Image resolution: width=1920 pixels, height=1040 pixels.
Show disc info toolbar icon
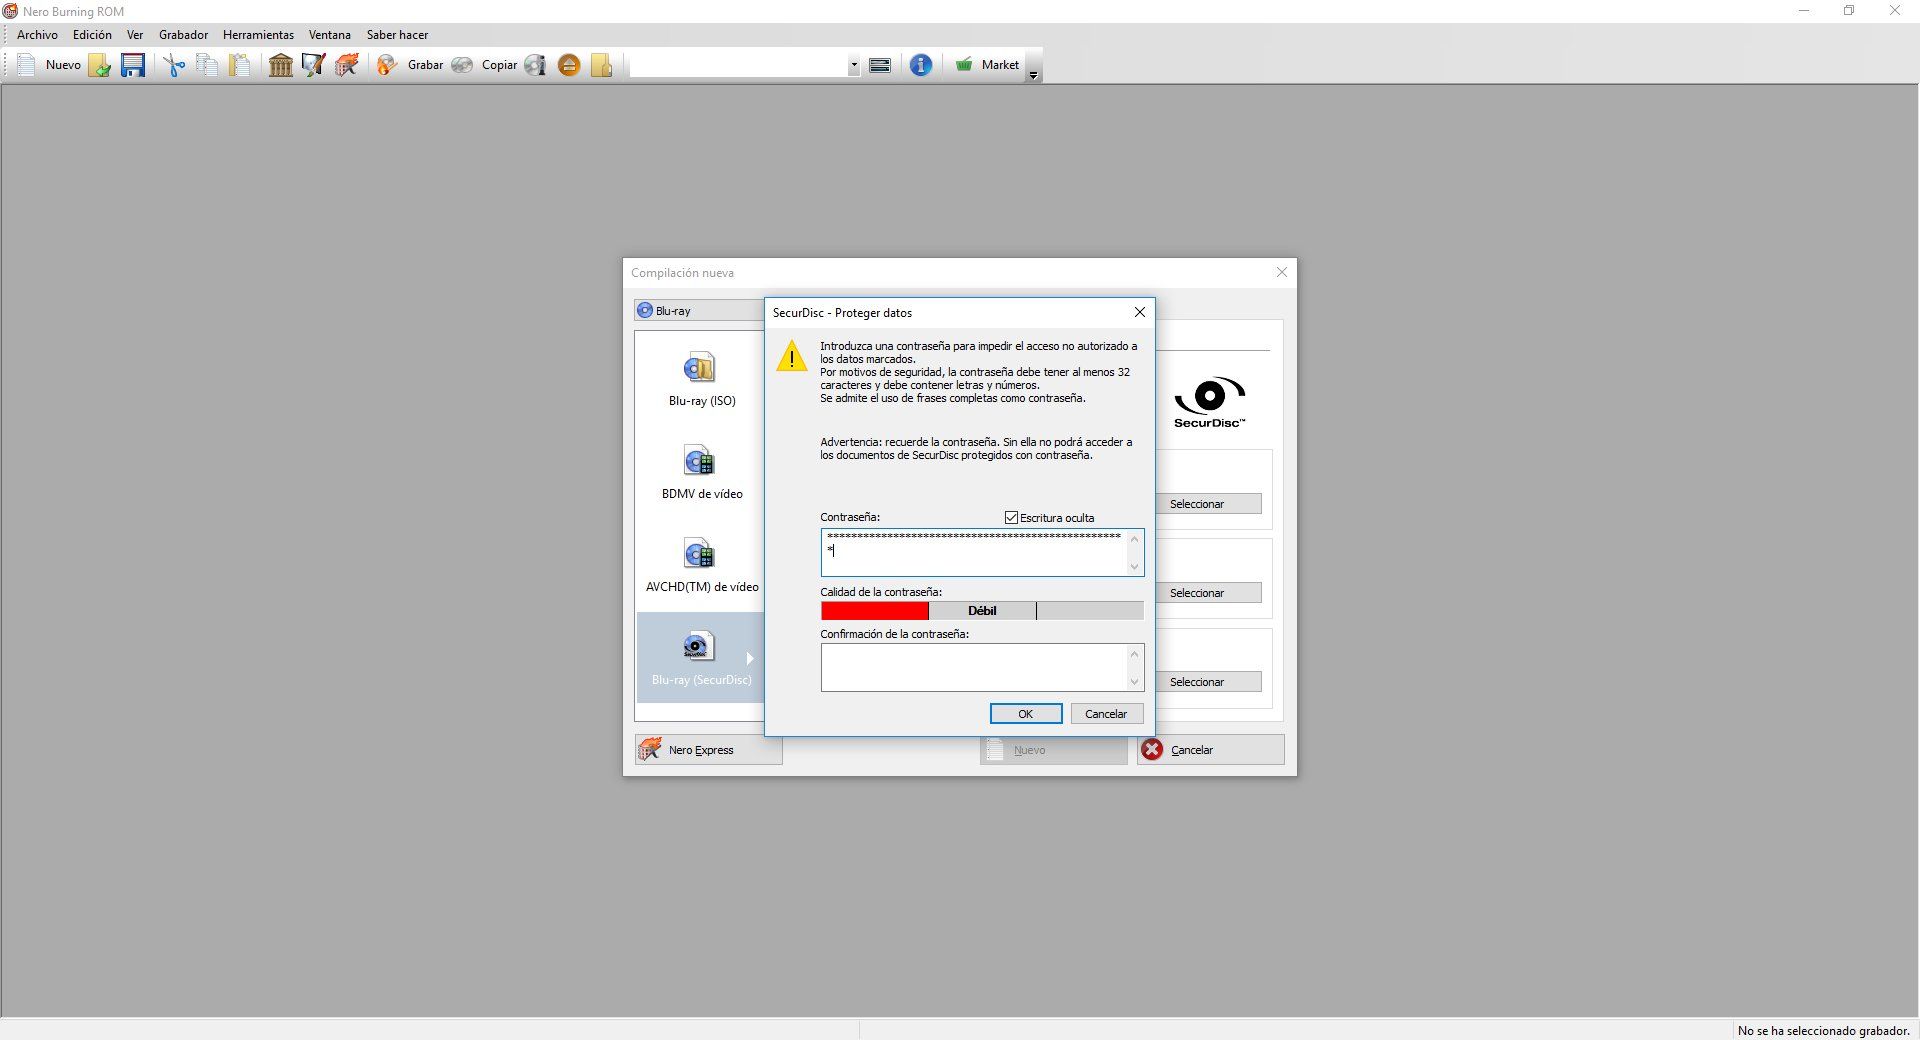[x=536, y=65]
